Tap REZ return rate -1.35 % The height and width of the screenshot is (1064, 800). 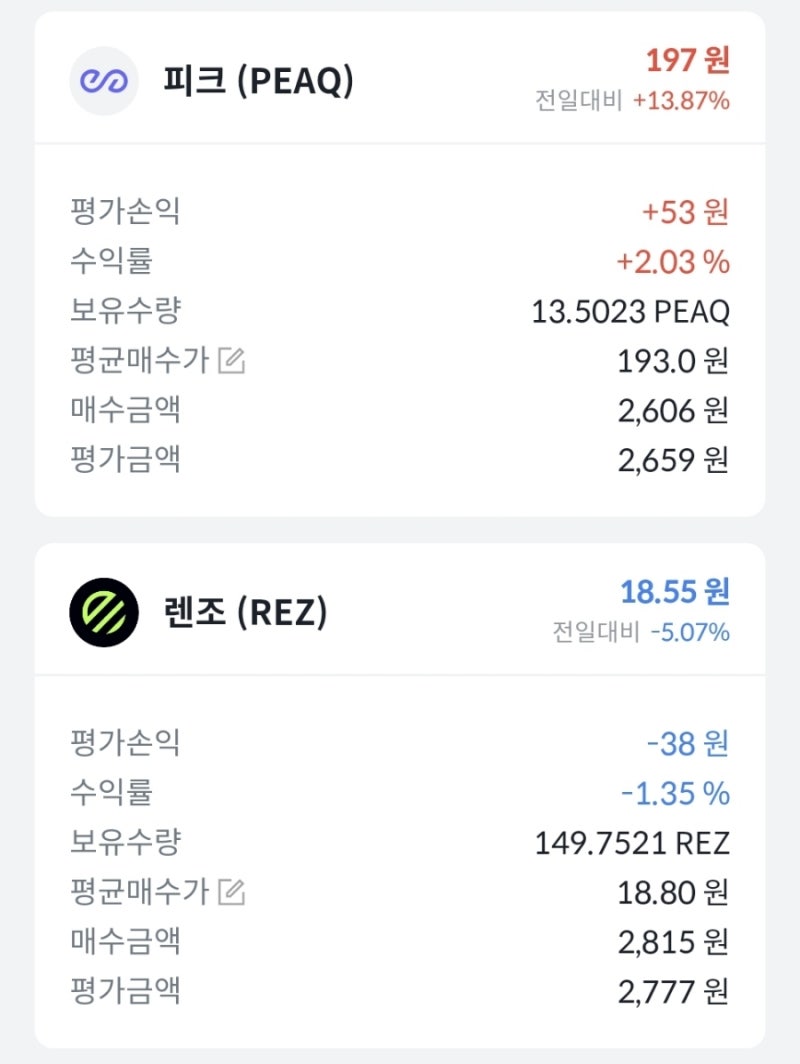675,793
